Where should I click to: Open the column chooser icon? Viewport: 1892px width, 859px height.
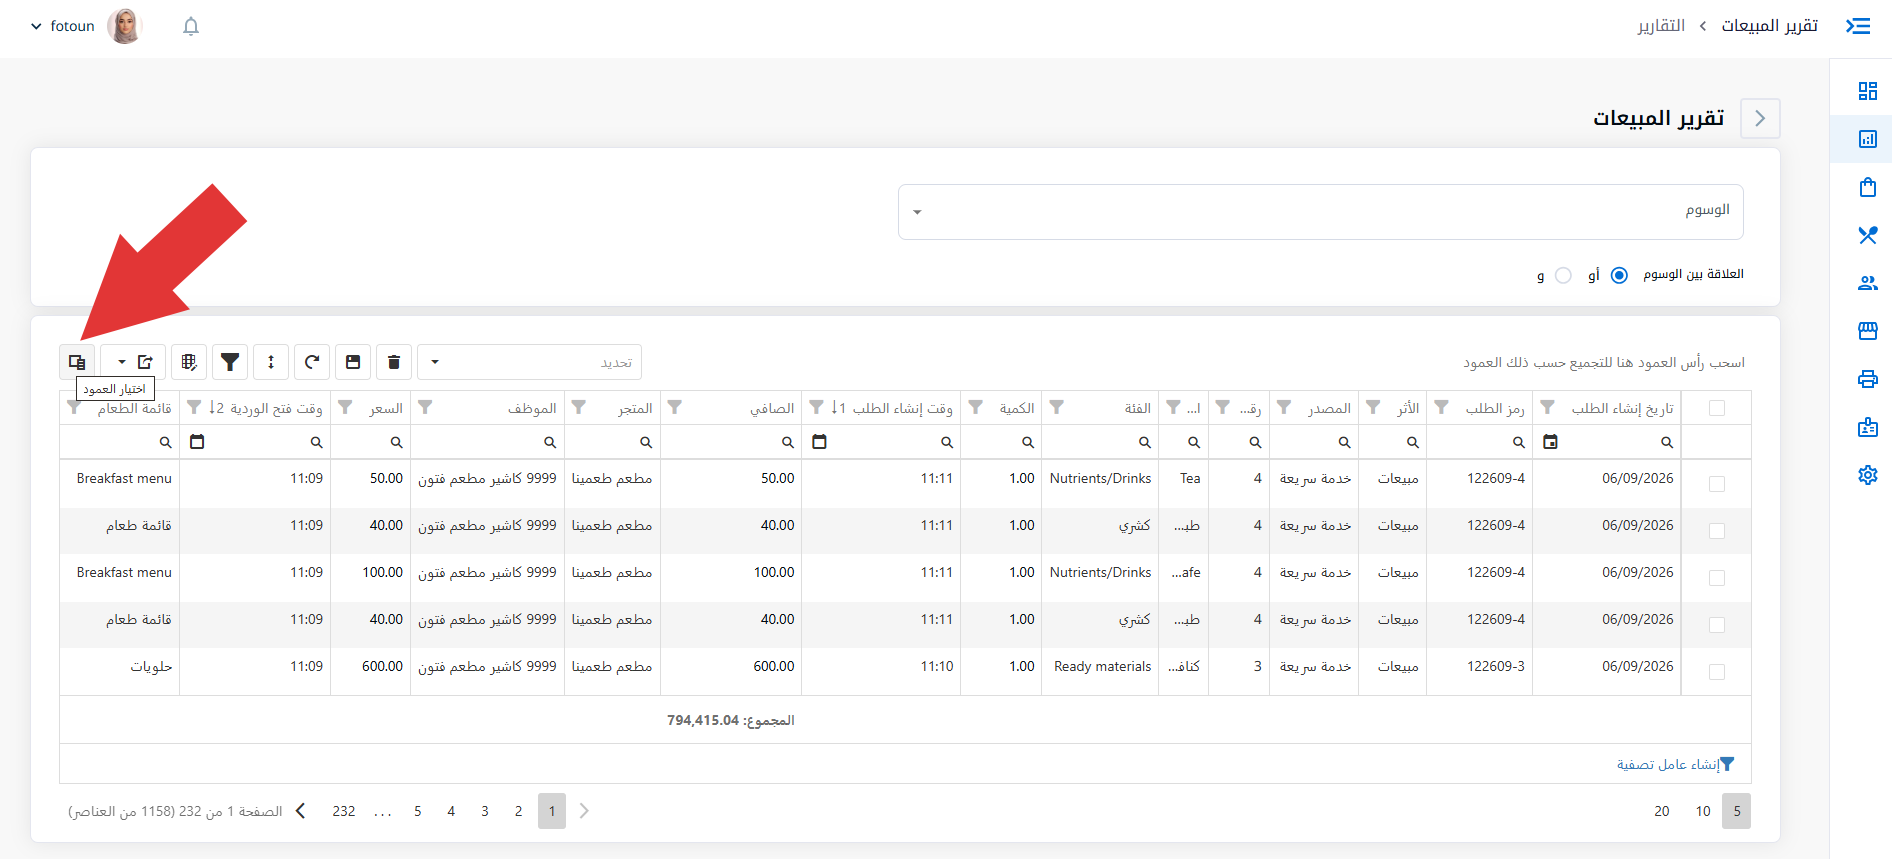77,362
